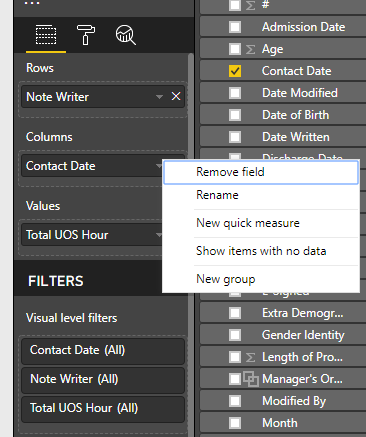Choose Remove field from context menu
366x437 pixels.
[261, 172]
